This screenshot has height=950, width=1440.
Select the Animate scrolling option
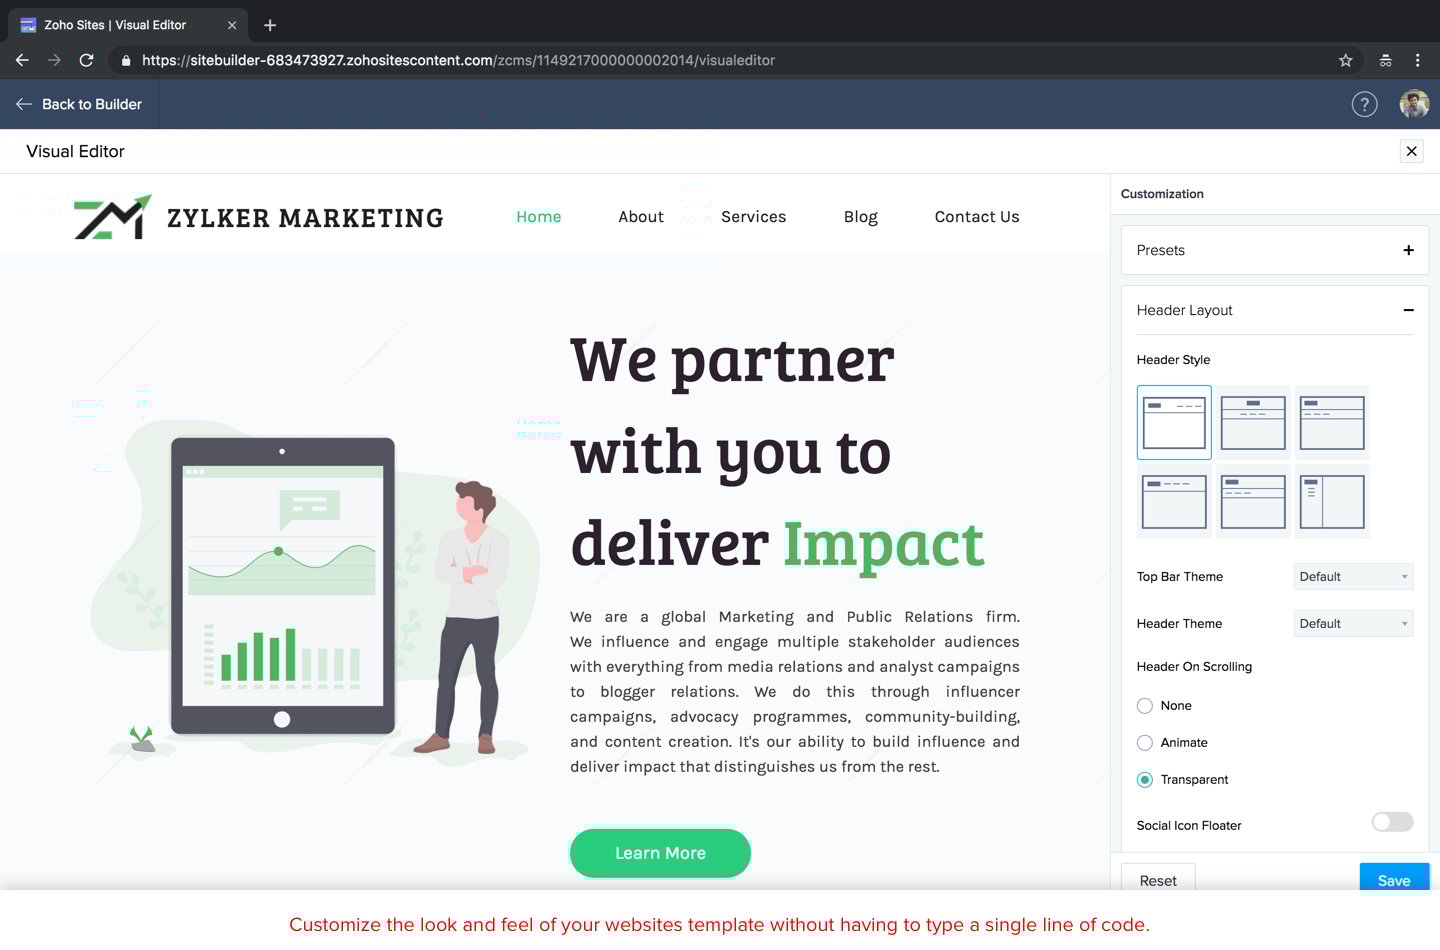click(x=1145, y=743)
